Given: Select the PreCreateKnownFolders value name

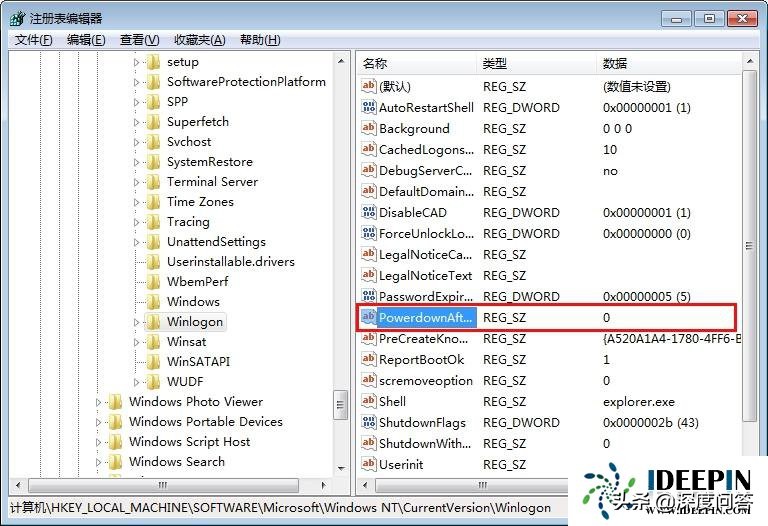Looking at the screenshot, I should [x=423, y=338].
